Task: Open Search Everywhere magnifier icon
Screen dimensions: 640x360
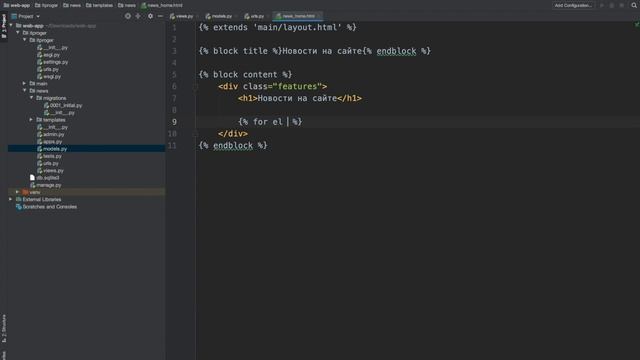Action: click(634, 5)
